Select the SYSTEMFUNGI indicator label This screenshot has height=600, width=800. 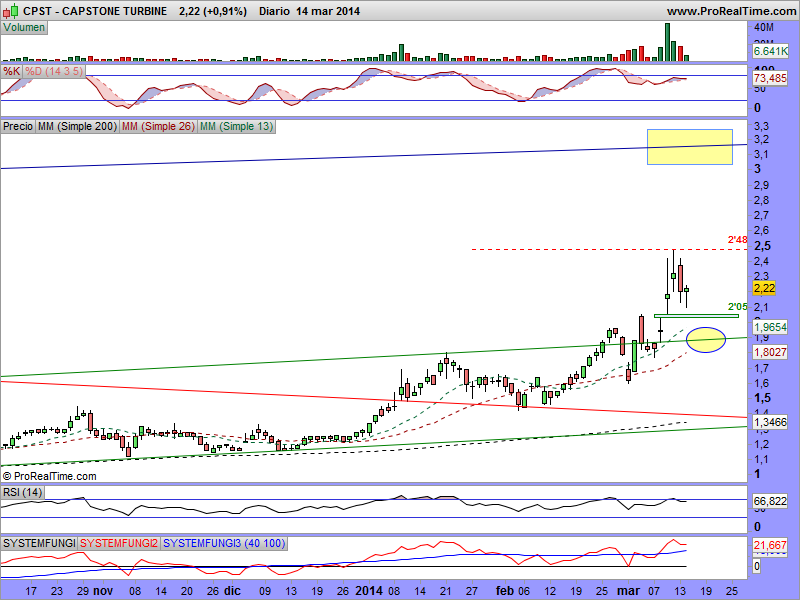tap(39, 543)
